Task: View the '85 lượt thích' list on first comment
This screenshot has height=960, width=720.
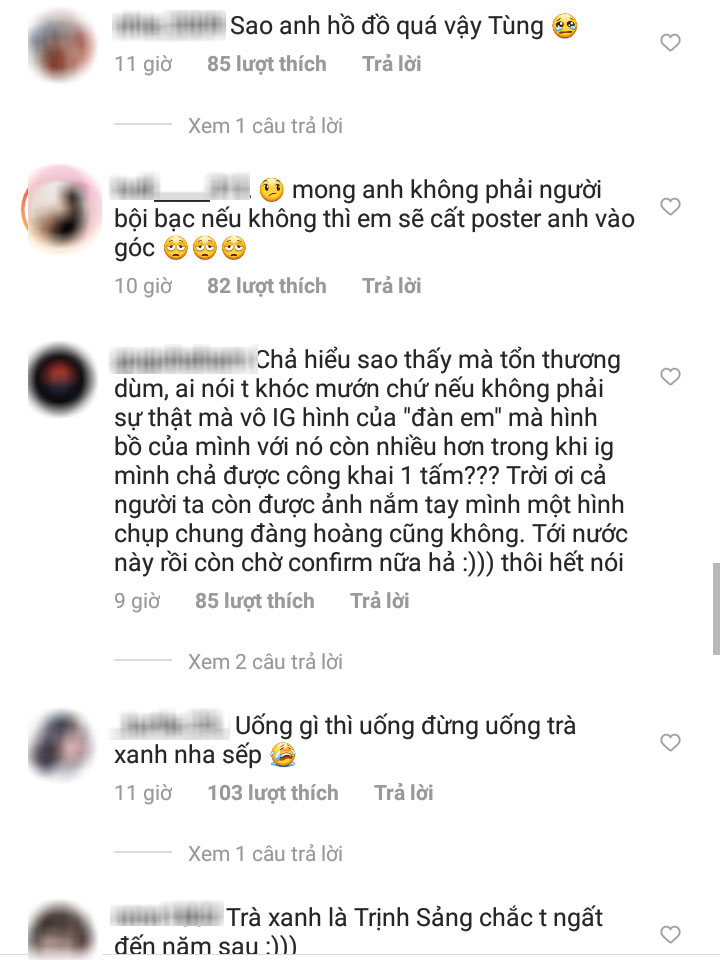Action: coord(266,64)
